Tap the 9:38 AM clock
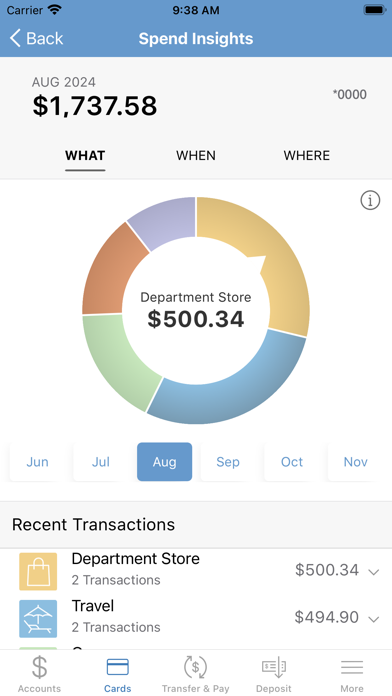 click(x=196, y=10)
